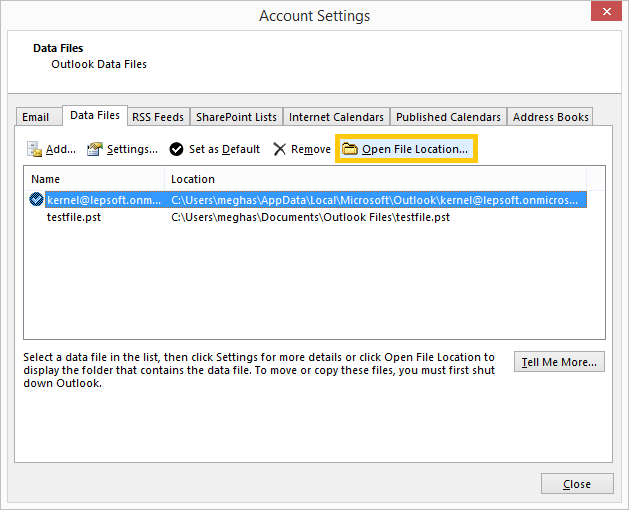Select the kernel@lepsoft.onm... data file name
Viewport: 629px width, 510px height.
point(104,200)
